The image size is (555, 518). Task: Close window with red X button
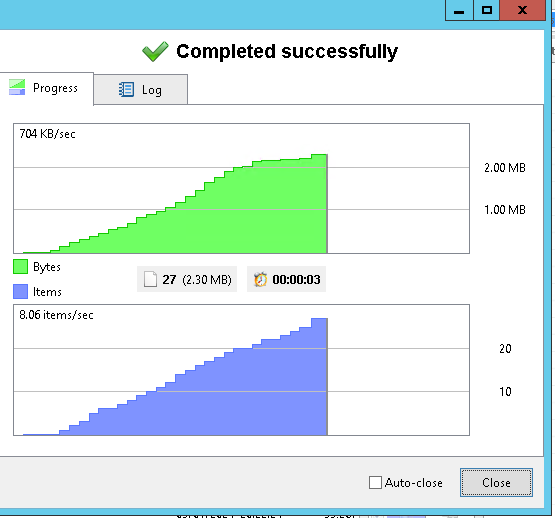tap(522, 10)
